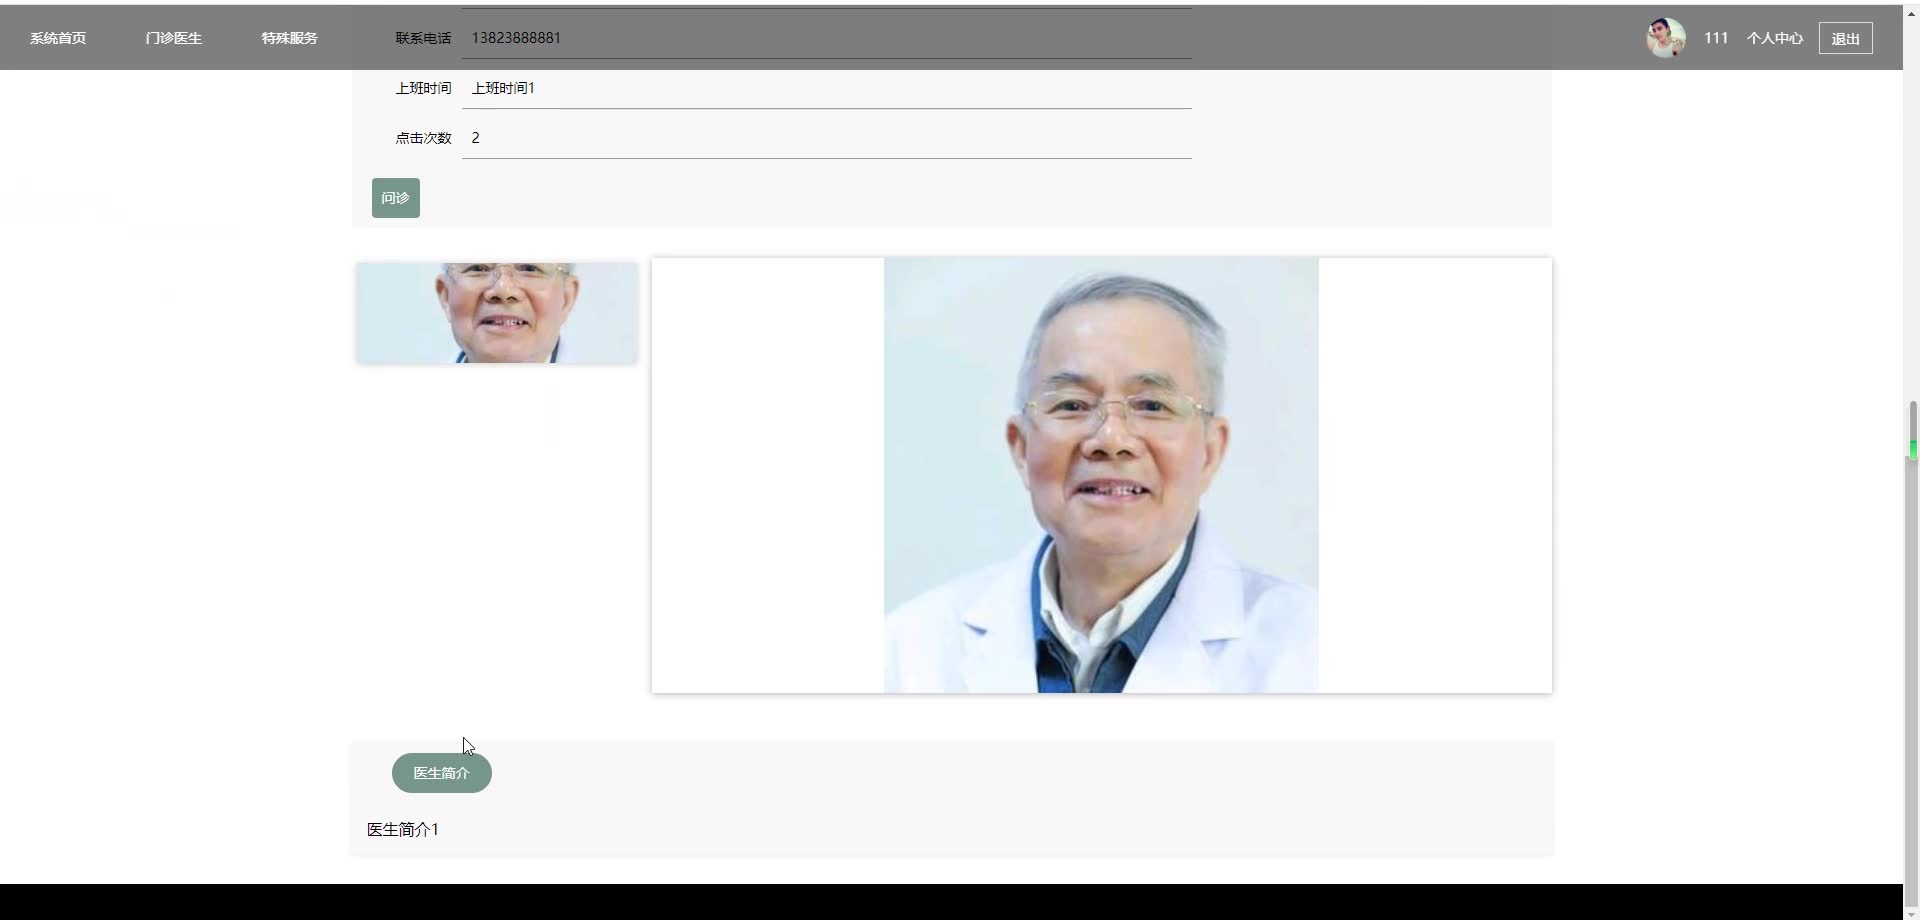This screenshot has height=920, width=1920.
Task: Click the 退出 logout button
Action: point(1845,38)
